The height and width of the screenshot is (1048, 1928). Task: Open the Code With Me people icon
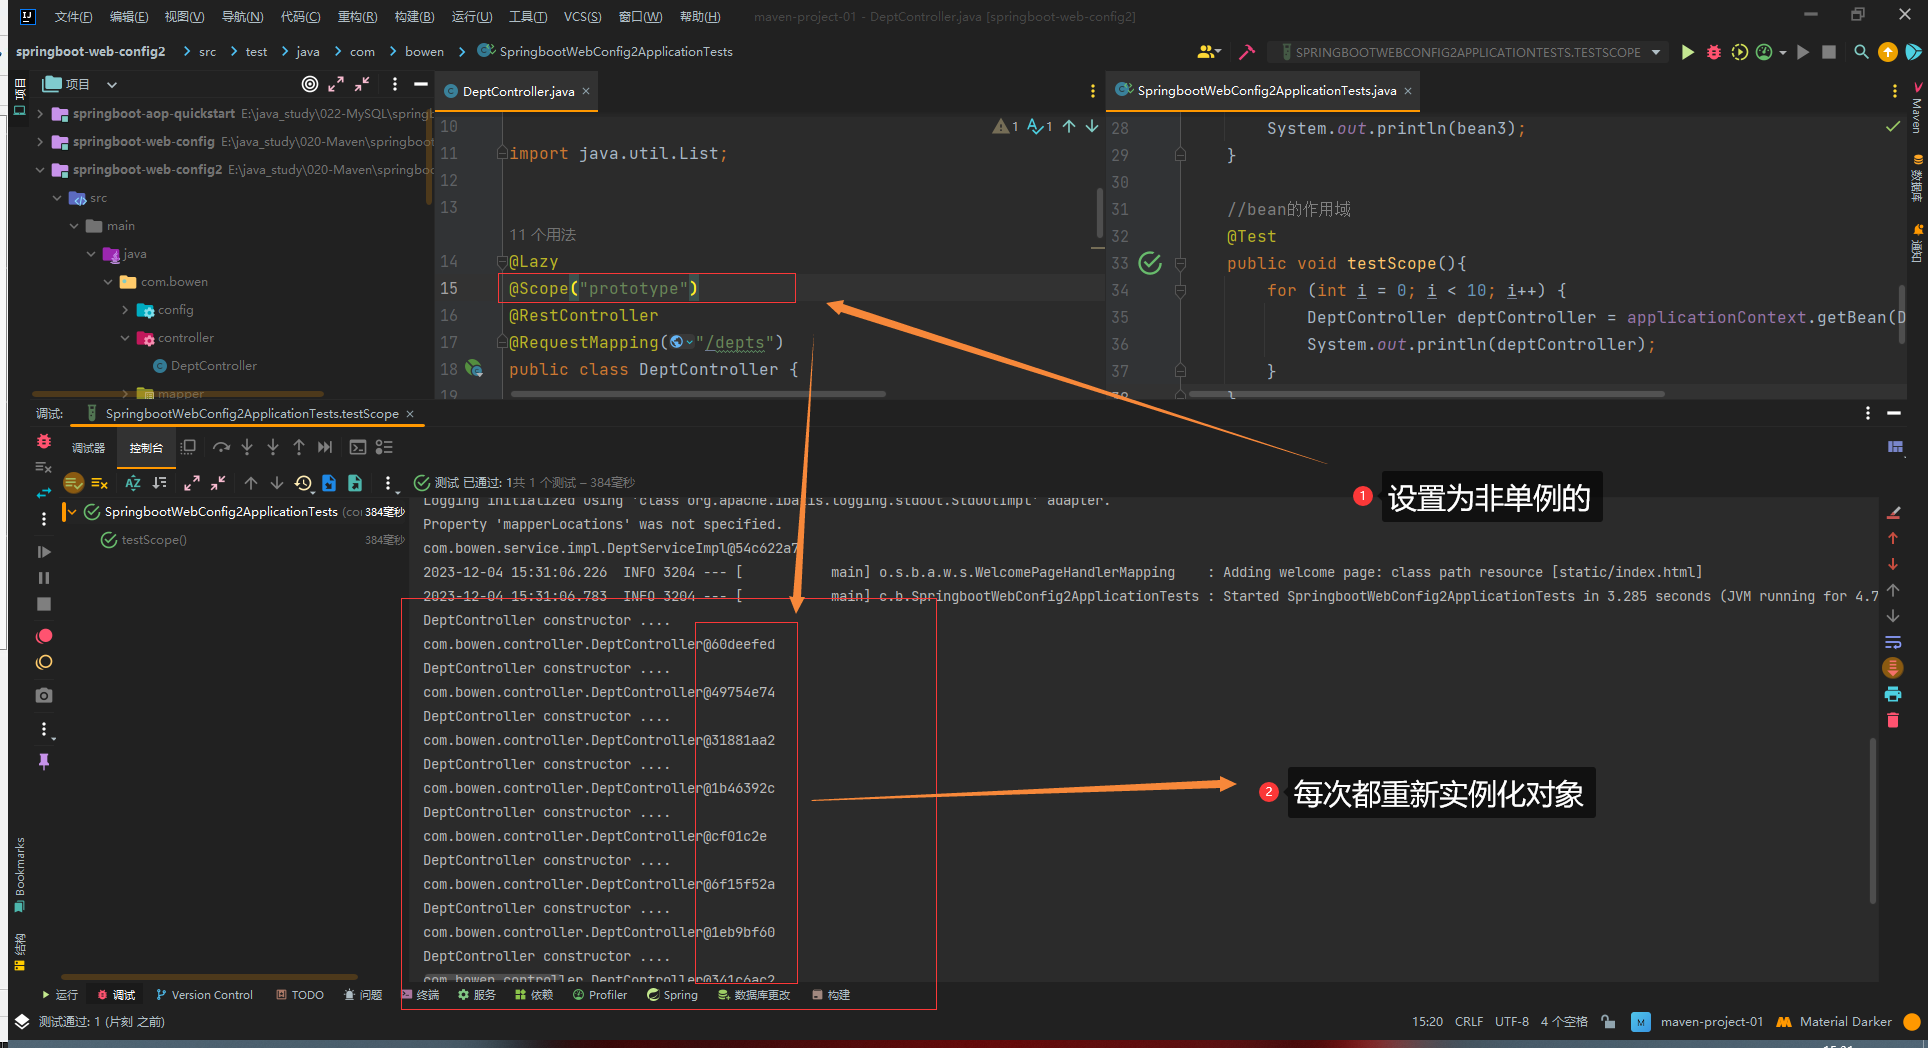(1207, 52)
